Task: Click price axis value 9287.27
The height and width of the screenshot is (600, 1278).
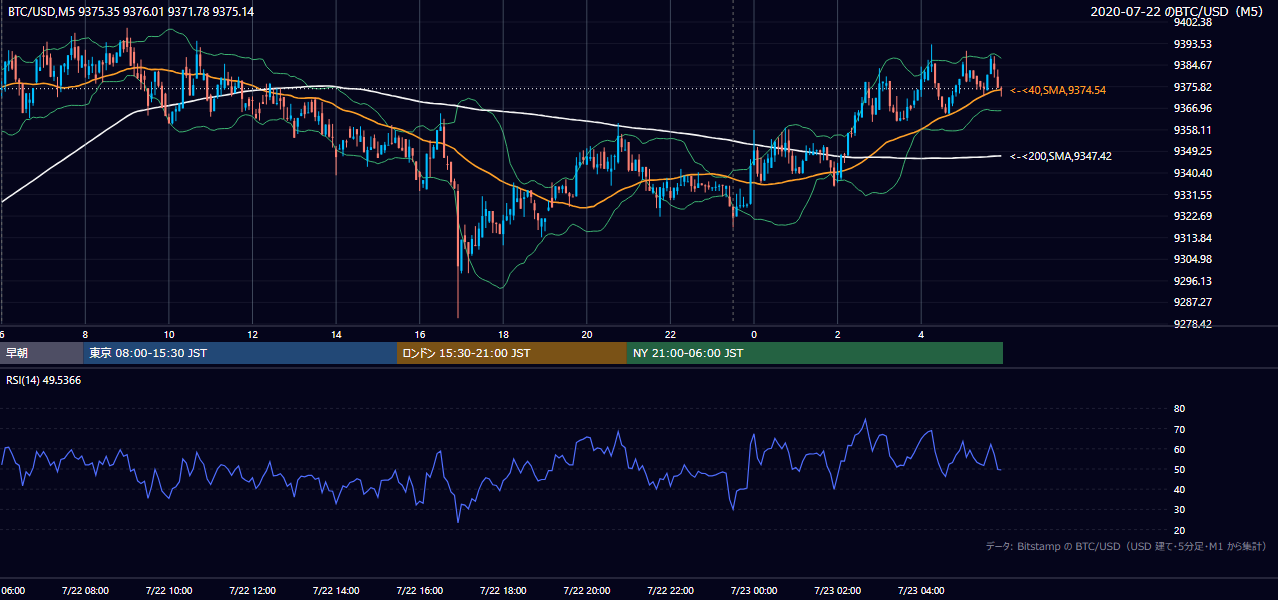Action: [1192, 302]
